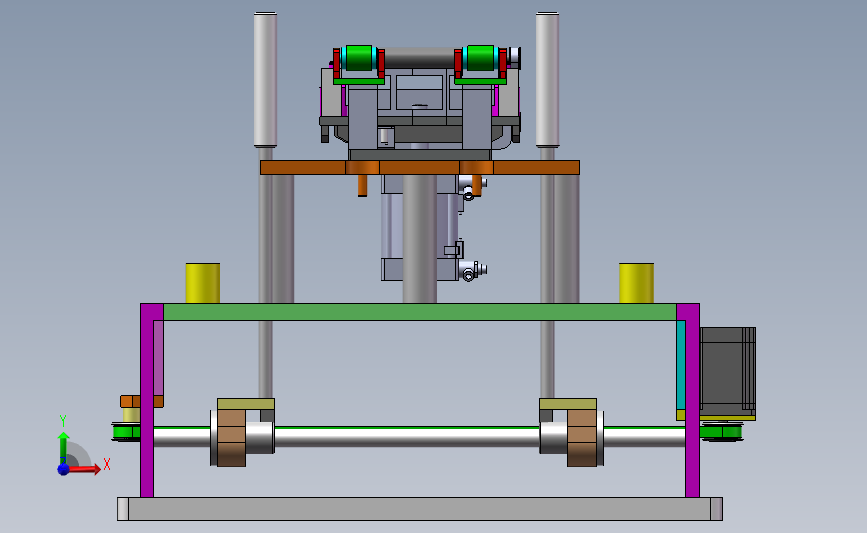The height and width of the screenshot is (533, 867).
Task: Select the left magenta vertical post
Action: tap(147, 400)
